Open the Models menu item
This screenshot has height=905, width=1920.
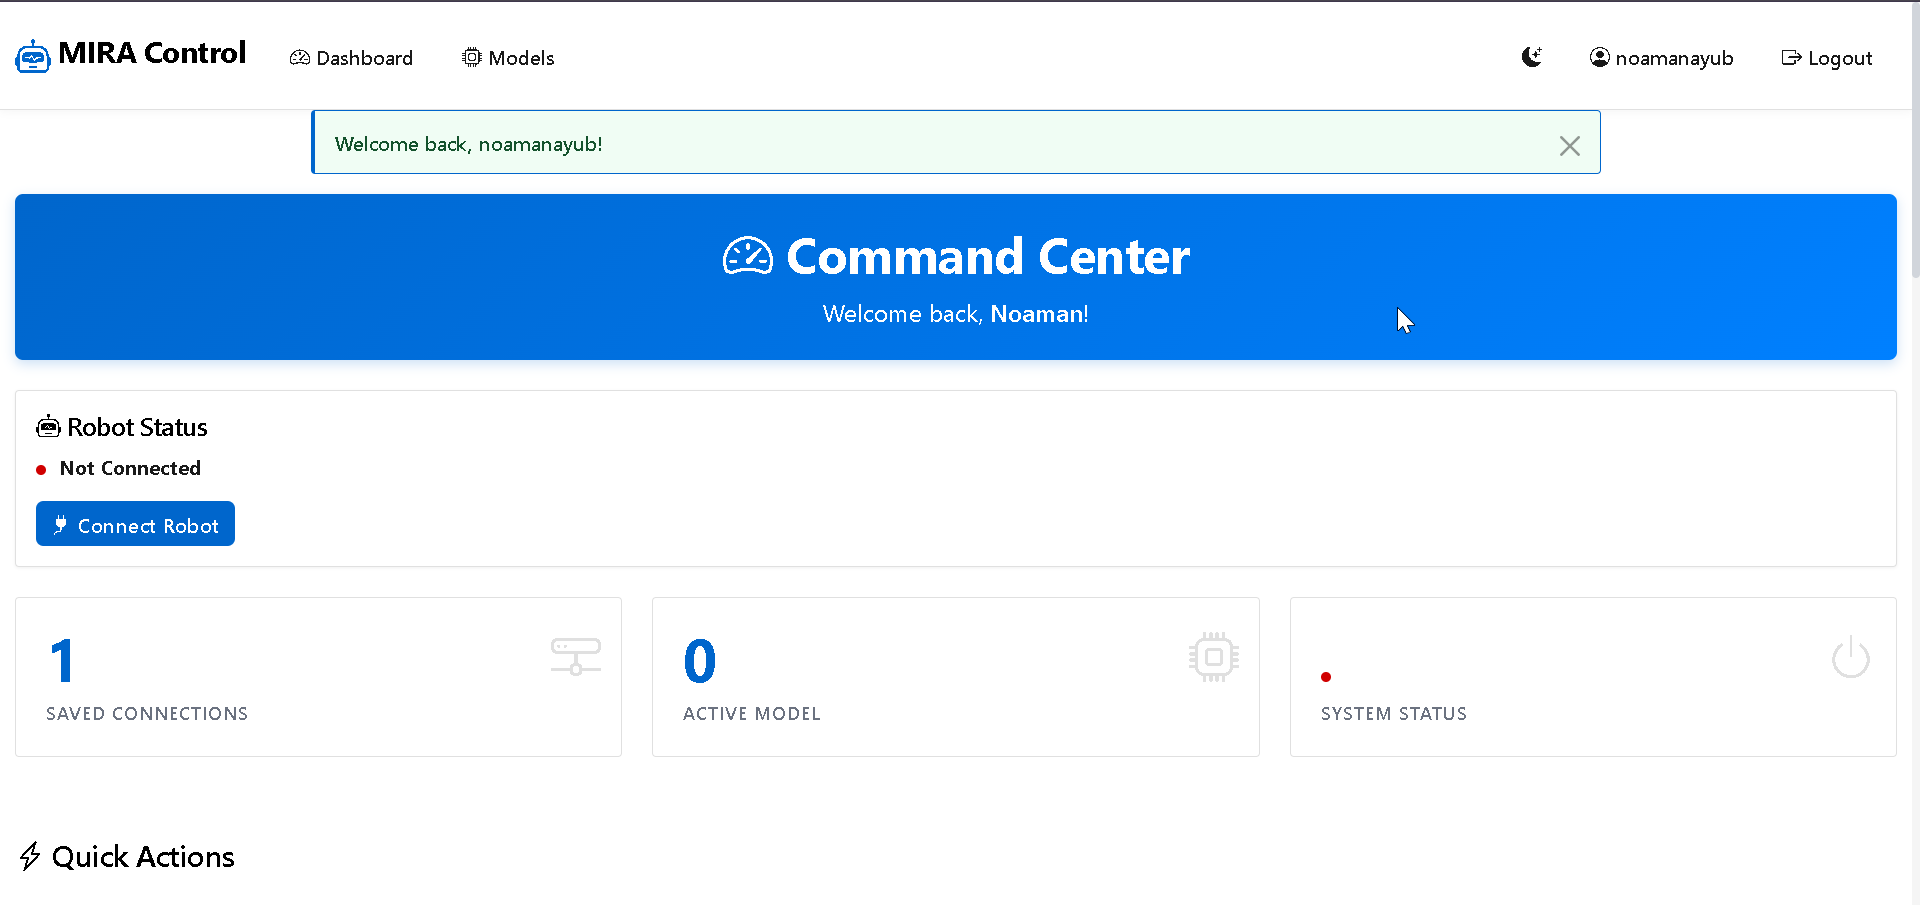[x=508, y=58]
